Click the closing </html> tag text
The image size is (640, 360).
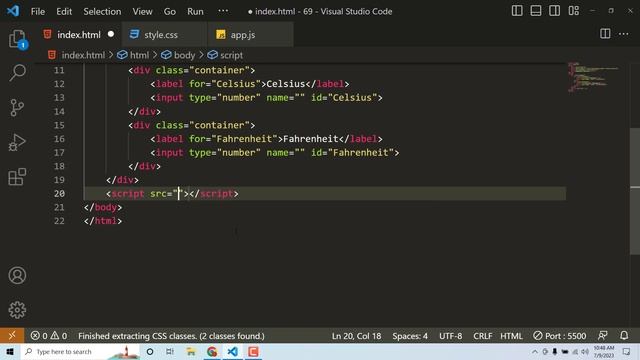pos(103,221)
